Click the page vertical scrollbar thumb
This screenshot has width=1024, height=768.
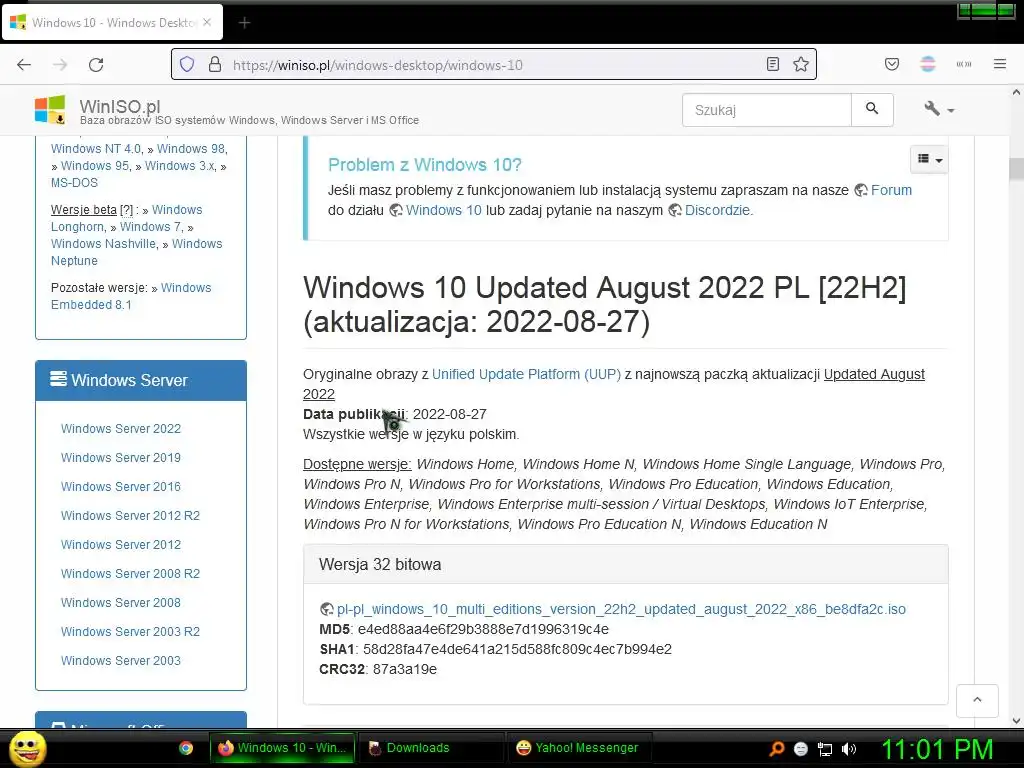(x=1016, y=168)
